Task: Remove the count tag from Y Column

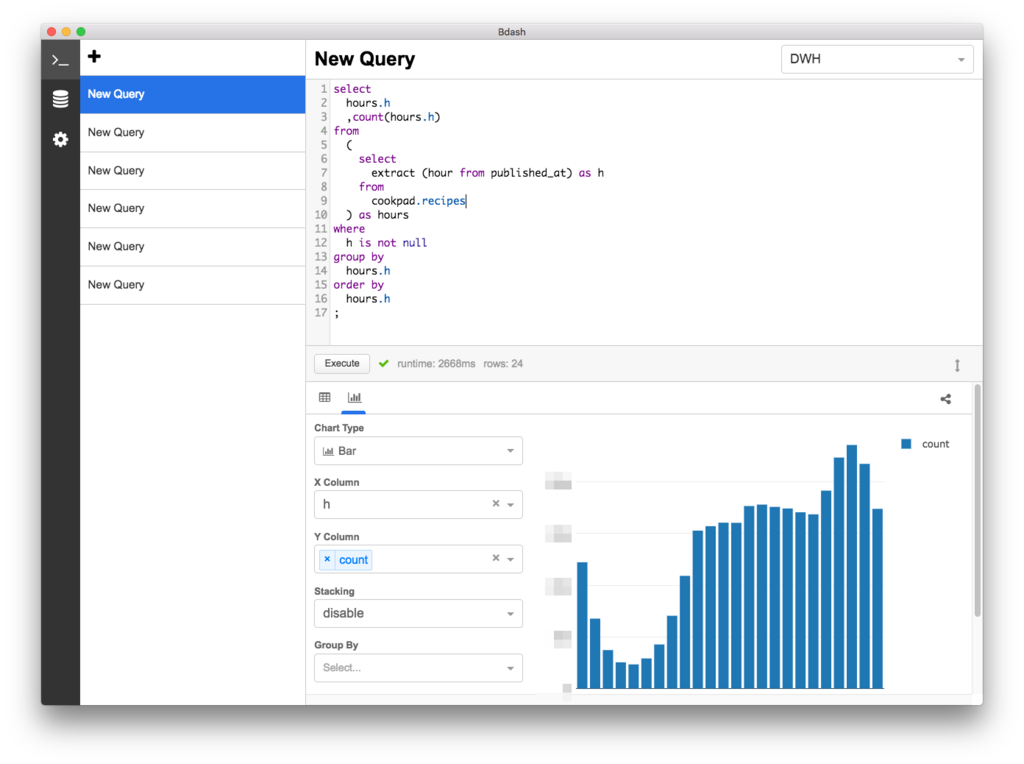Action: tap(327, 560)
